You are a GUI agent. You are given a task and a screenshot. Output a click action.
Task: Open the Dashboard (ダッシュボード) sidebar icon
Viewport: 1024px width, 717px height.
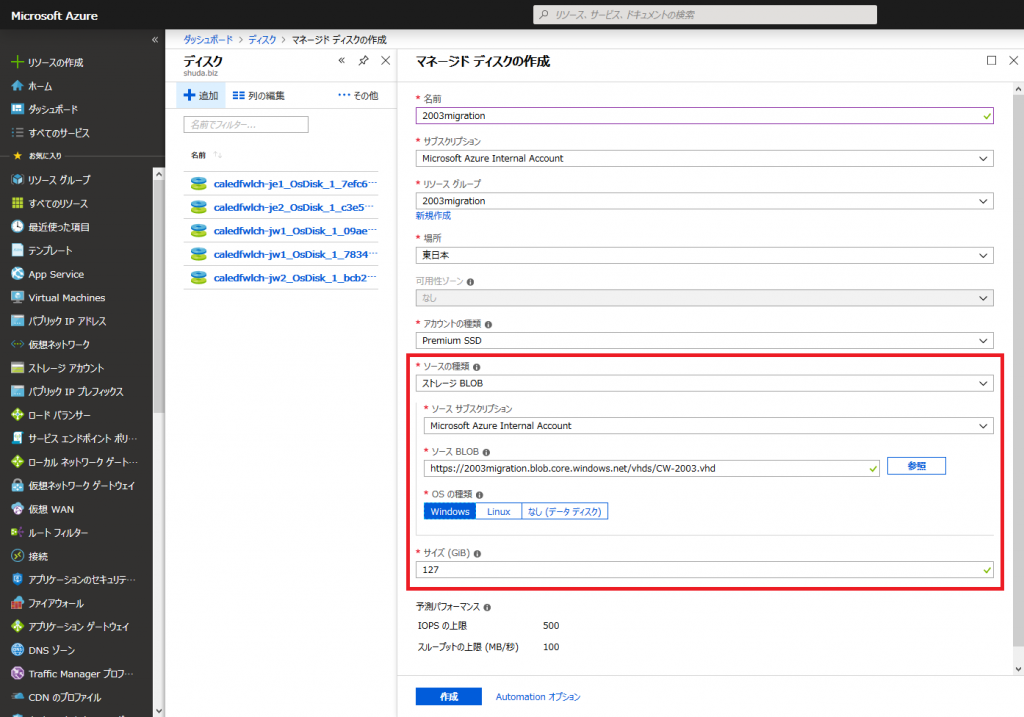18,109
